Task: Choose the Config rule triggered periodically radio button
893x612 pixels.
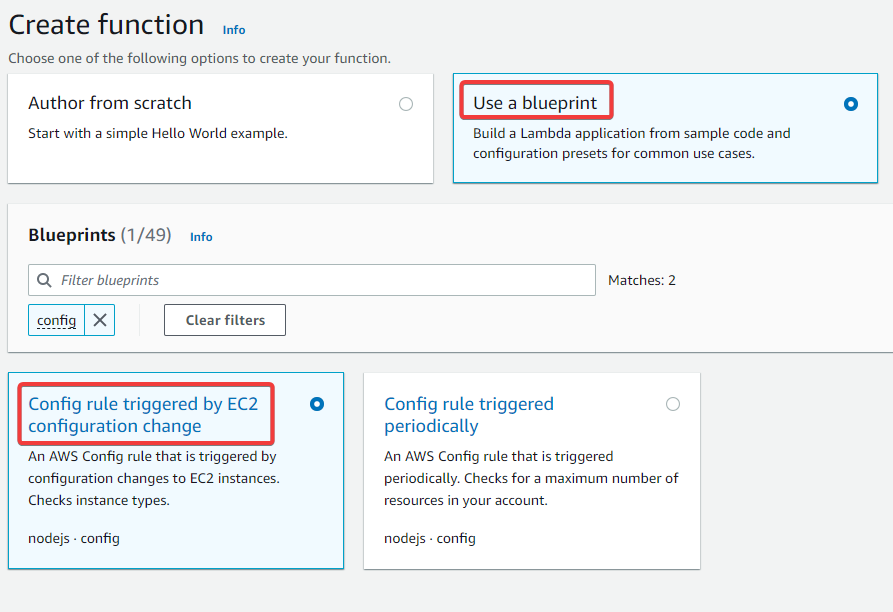Action: tap(673, 404)
